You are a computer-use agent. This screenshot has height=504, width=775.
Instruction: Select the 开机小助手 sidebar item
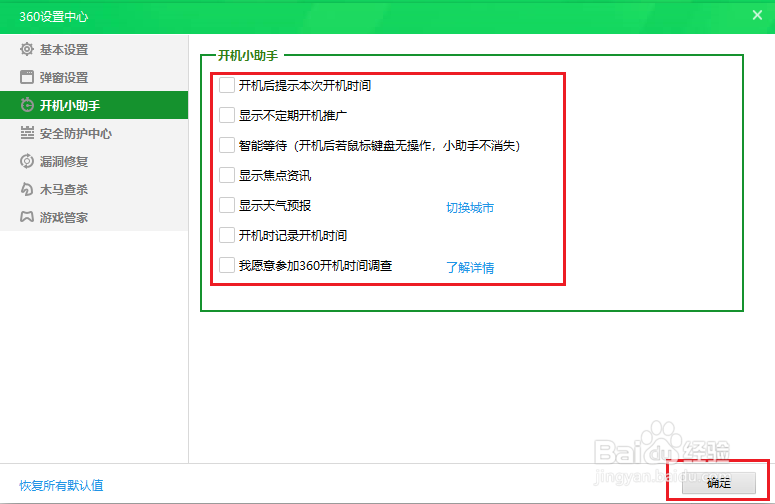94,105
